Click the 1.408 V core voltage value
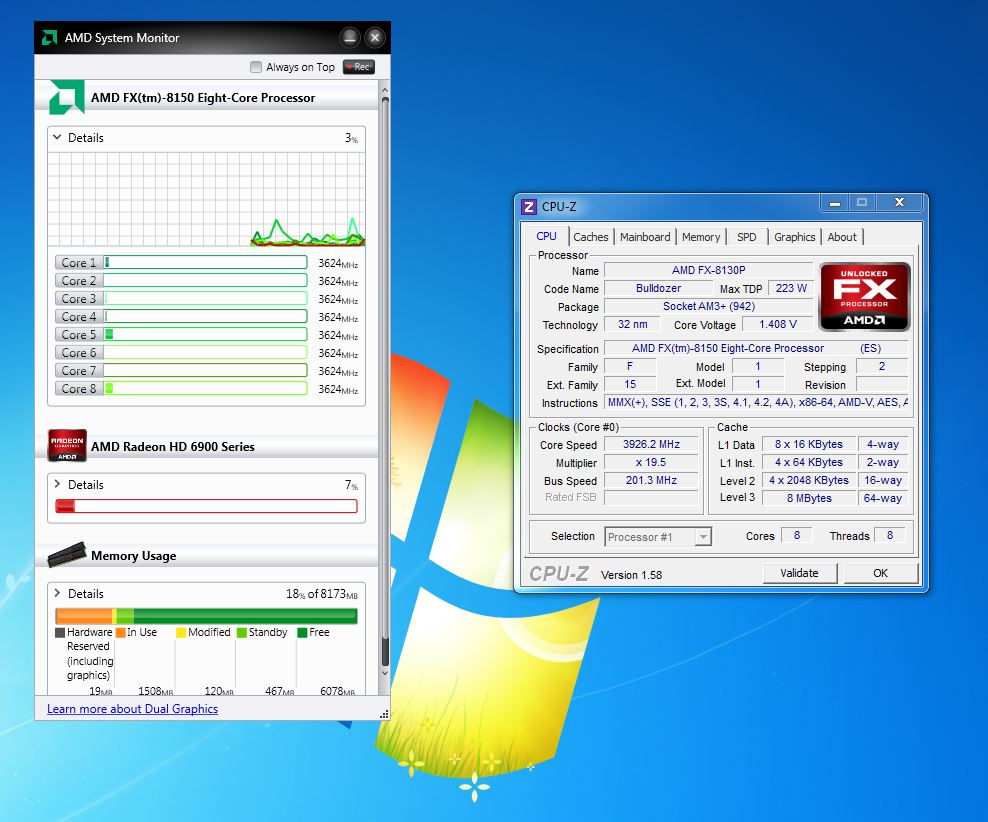This screenshot has width=988, height=822. (778, 324)
